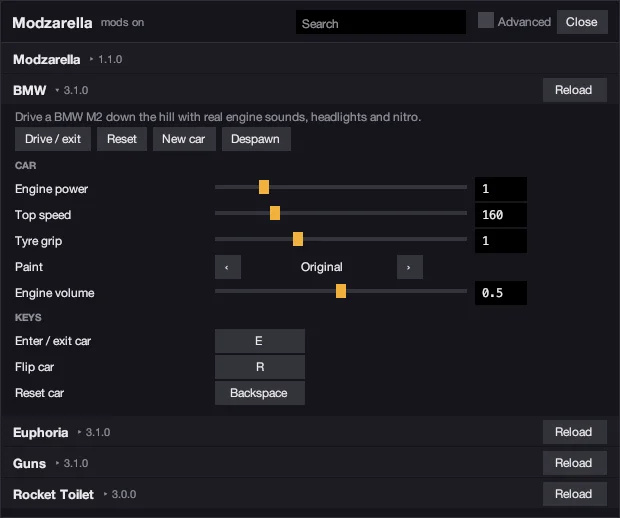The height and width of the screenshot is (518, 620).
Task: Click the Modzarella title in the header
Action: point(52,23)
